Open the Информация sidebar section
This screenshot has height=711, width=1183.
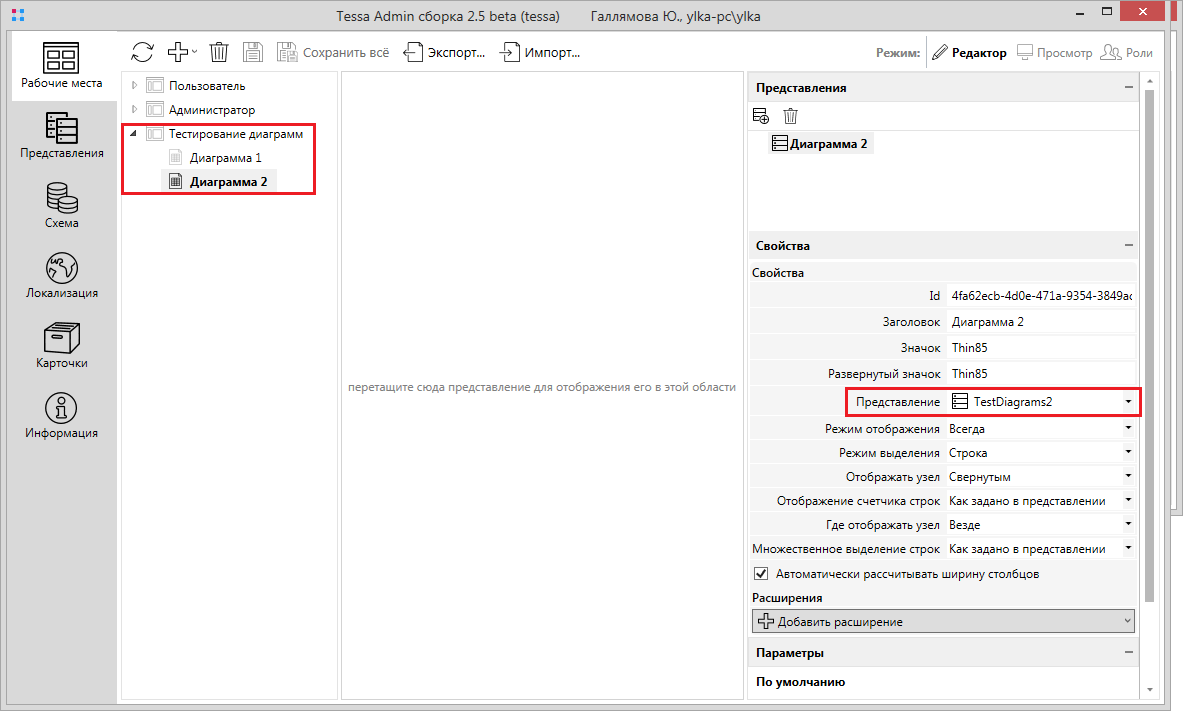point(62,415)
